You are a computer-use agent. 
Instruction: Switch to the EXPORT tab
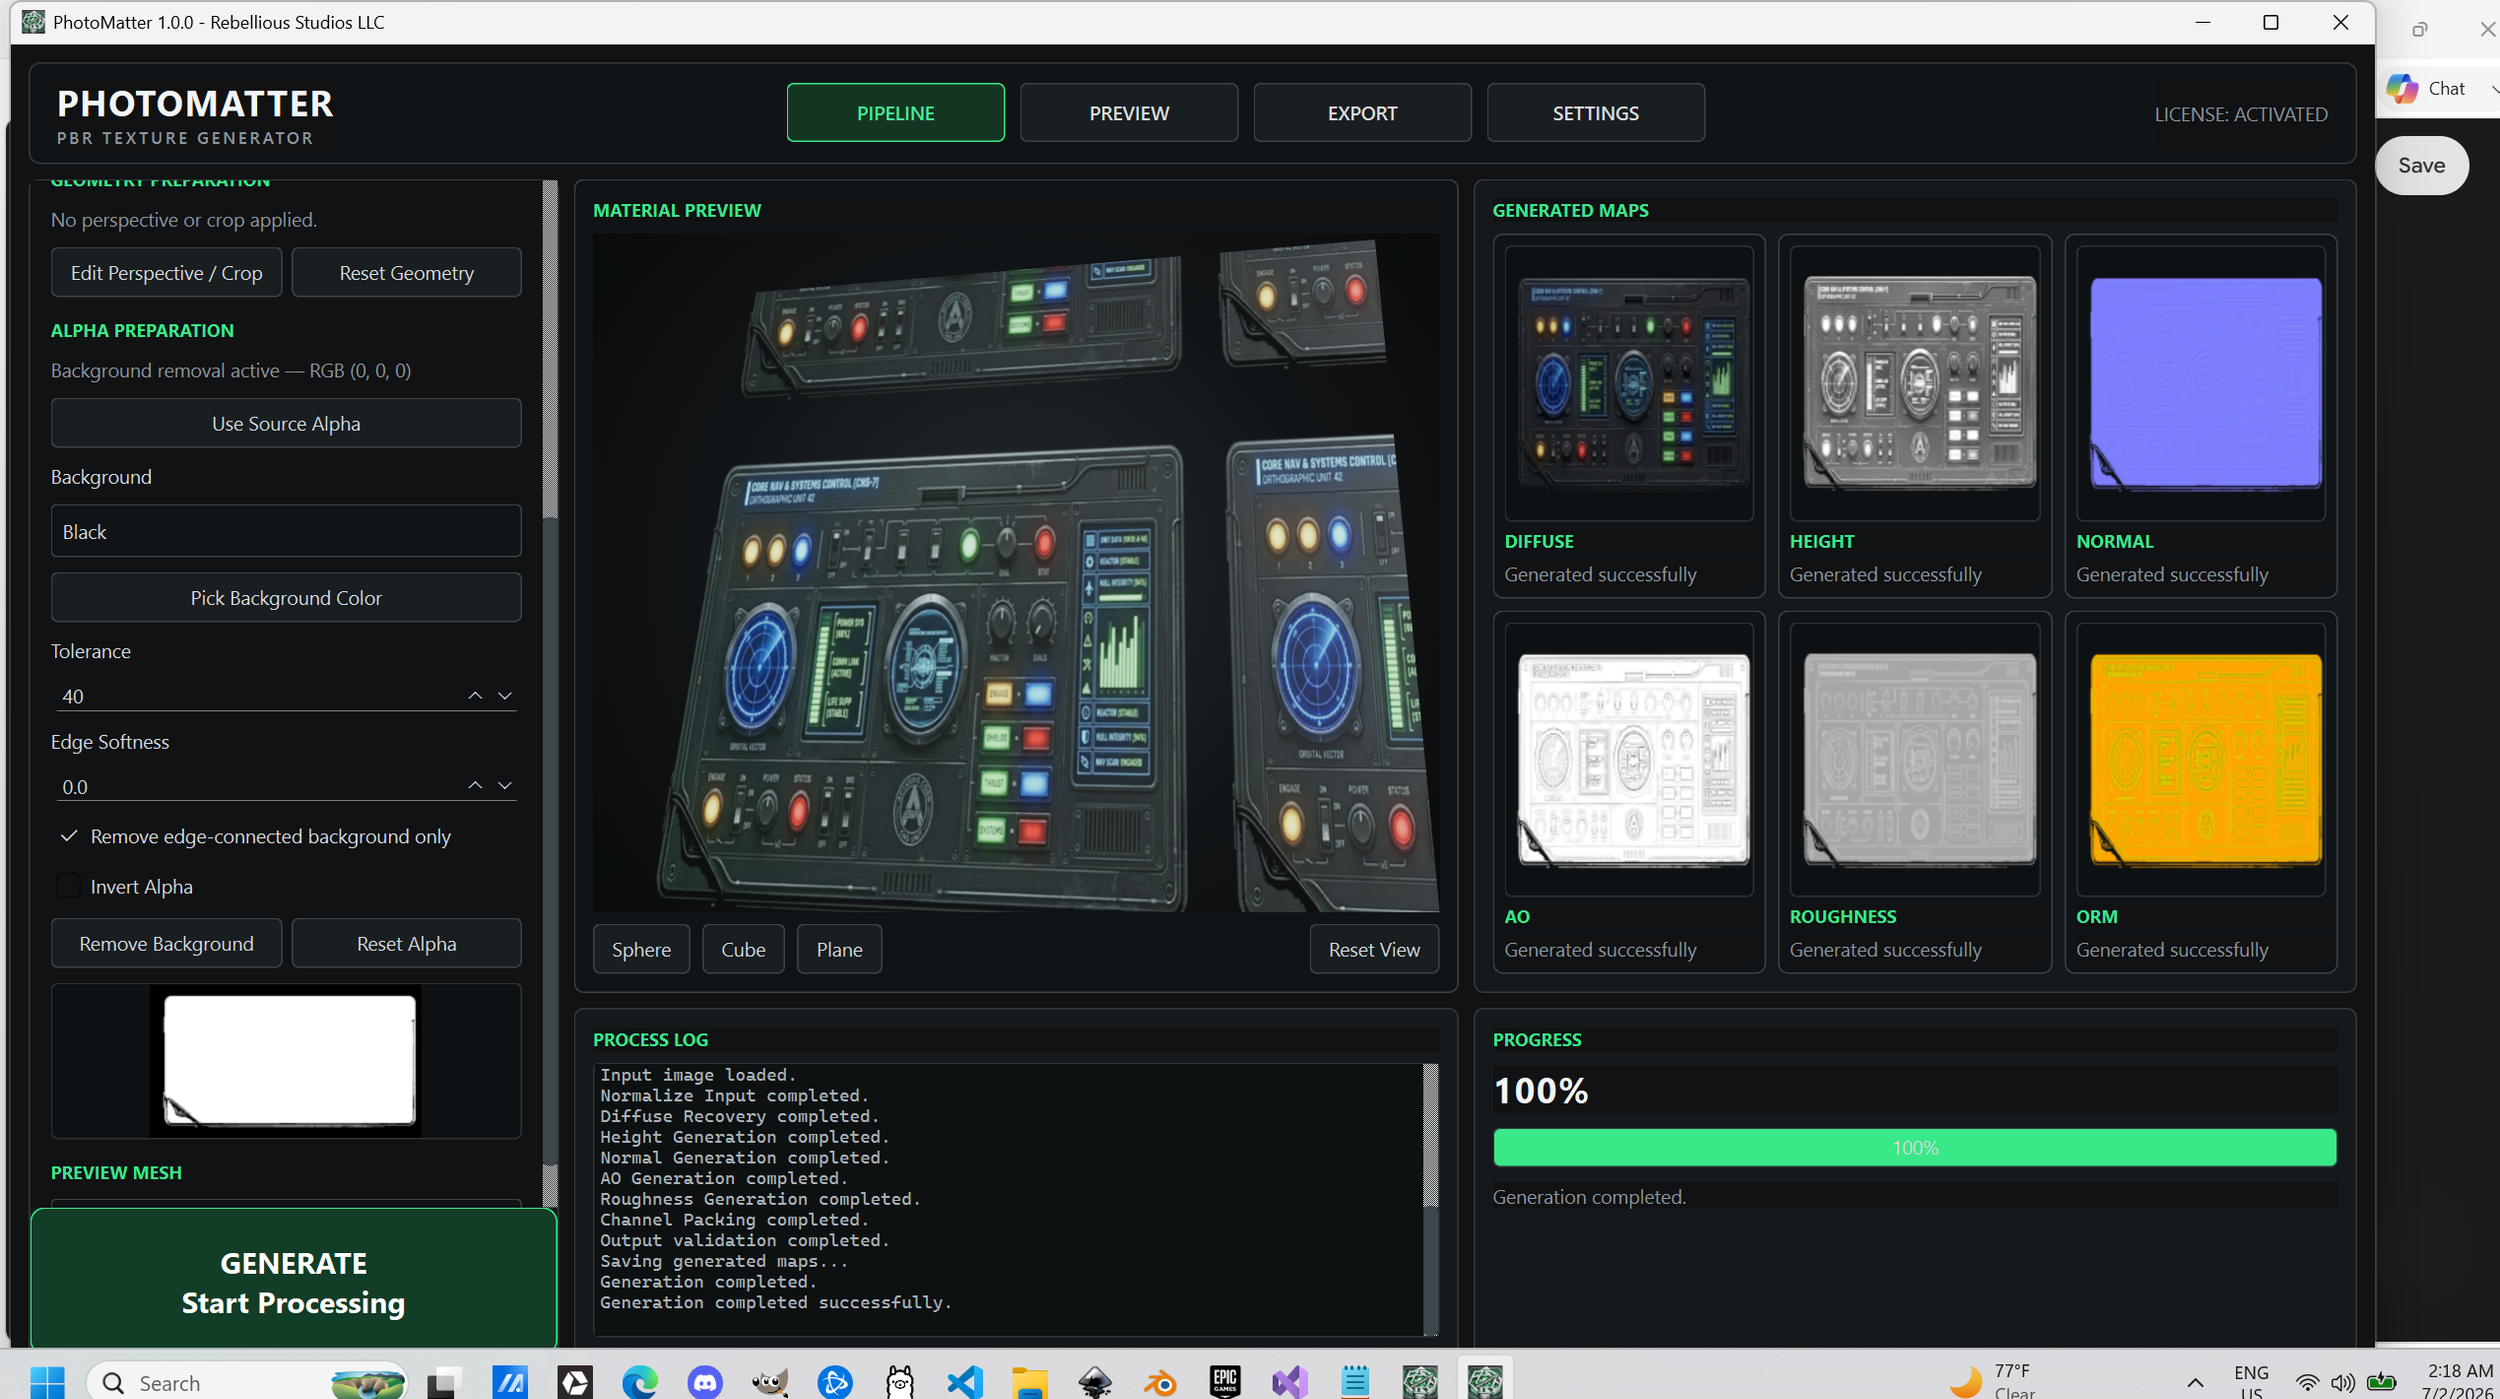(x=1362, y=113)
